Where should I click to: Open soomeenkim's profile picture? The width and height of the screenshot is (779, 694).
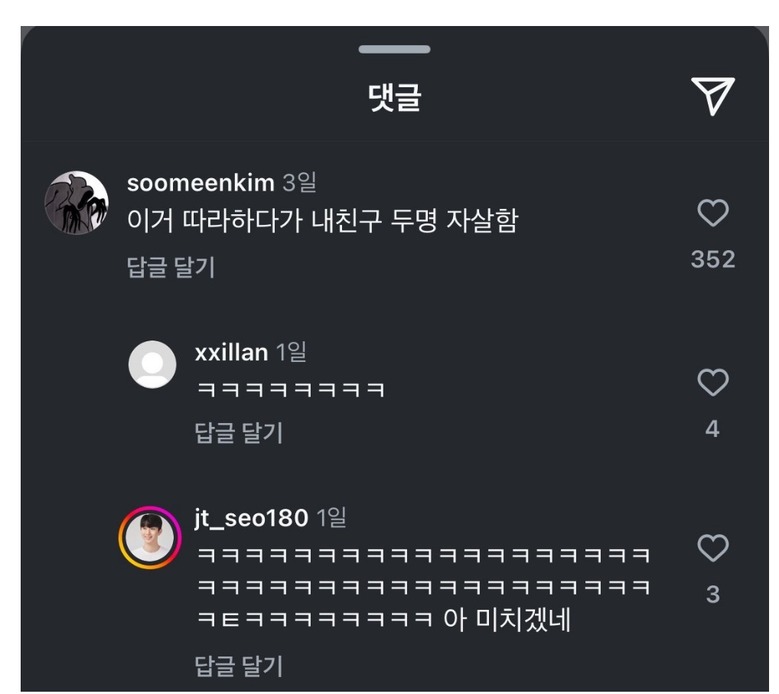77,203
